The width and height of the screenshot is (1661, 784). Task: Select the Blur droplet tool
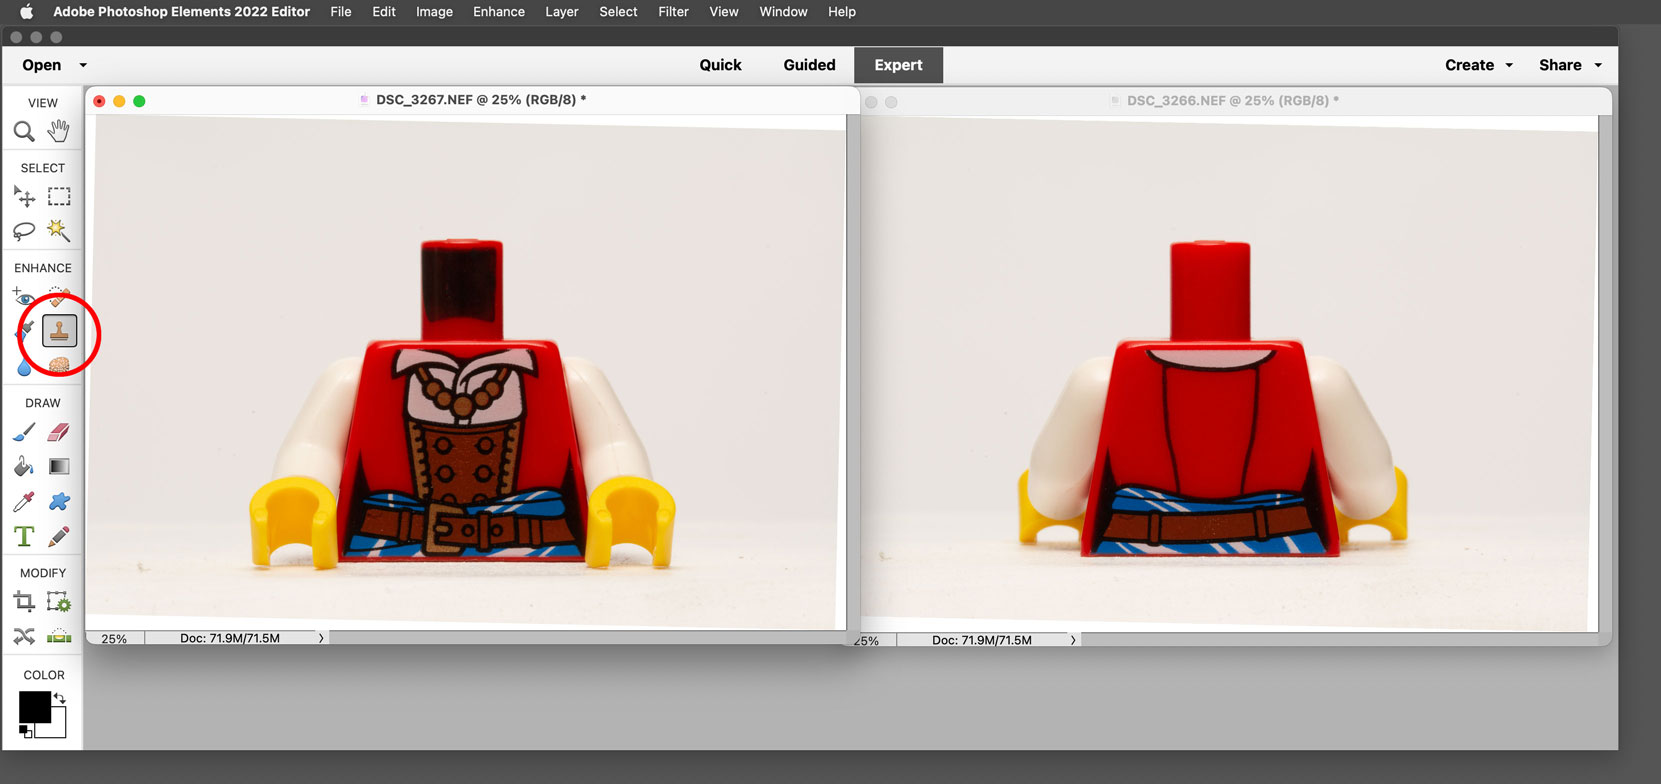(24, 366)
